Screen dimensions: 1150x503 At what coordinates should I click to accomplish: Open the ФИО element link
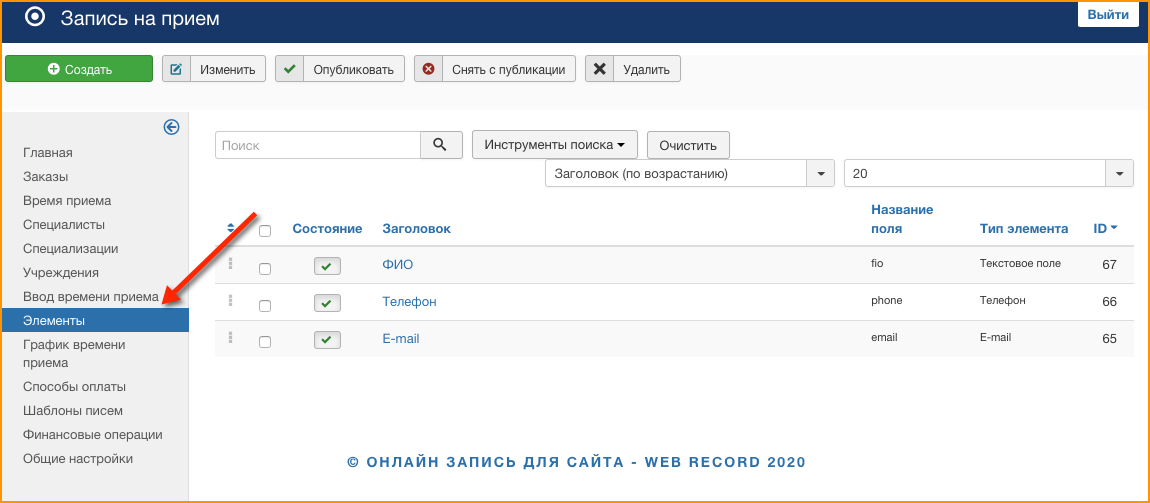398,265
